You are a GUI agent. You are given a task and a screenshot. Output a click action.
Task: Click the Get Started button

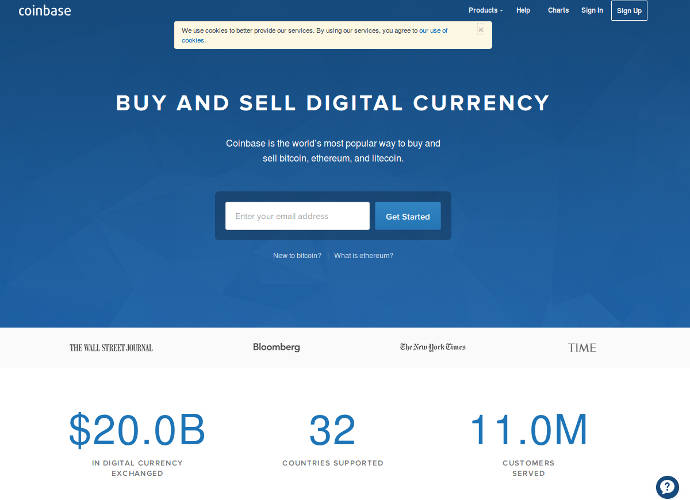[x=408, y=216]
